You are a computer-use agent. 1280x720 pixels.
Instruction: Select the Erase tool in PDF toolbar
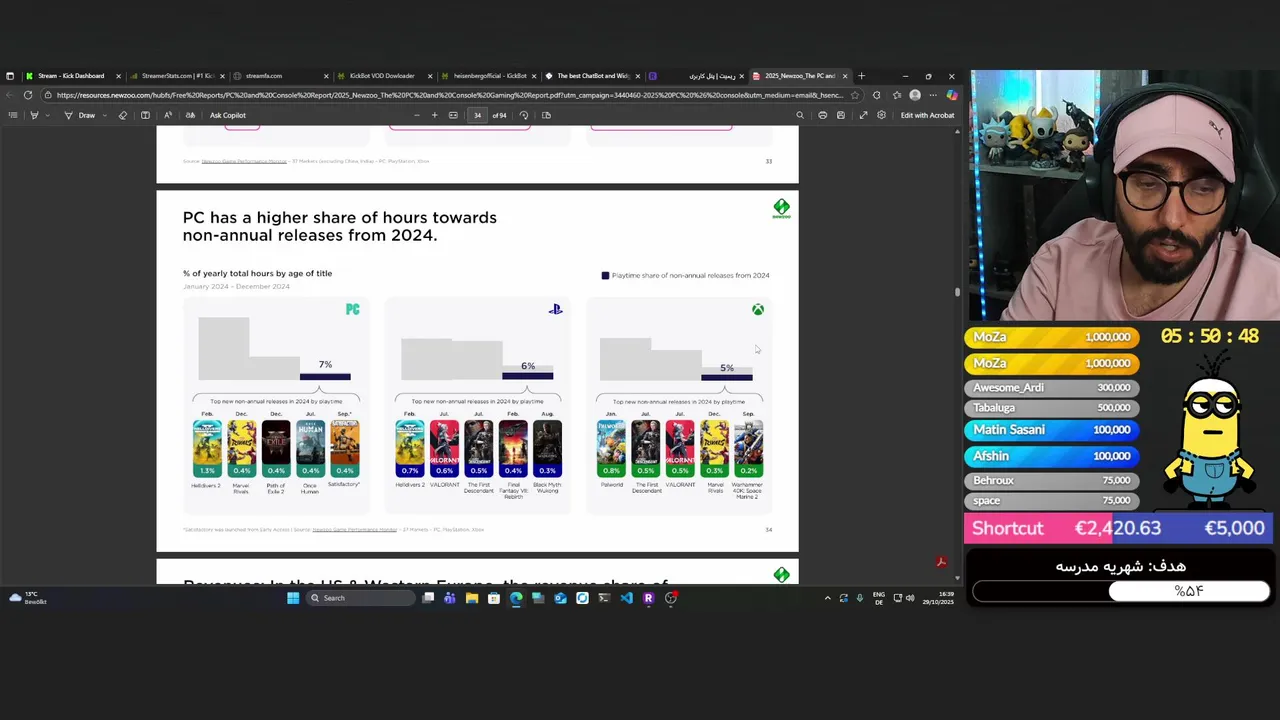[x=123, y=115]
